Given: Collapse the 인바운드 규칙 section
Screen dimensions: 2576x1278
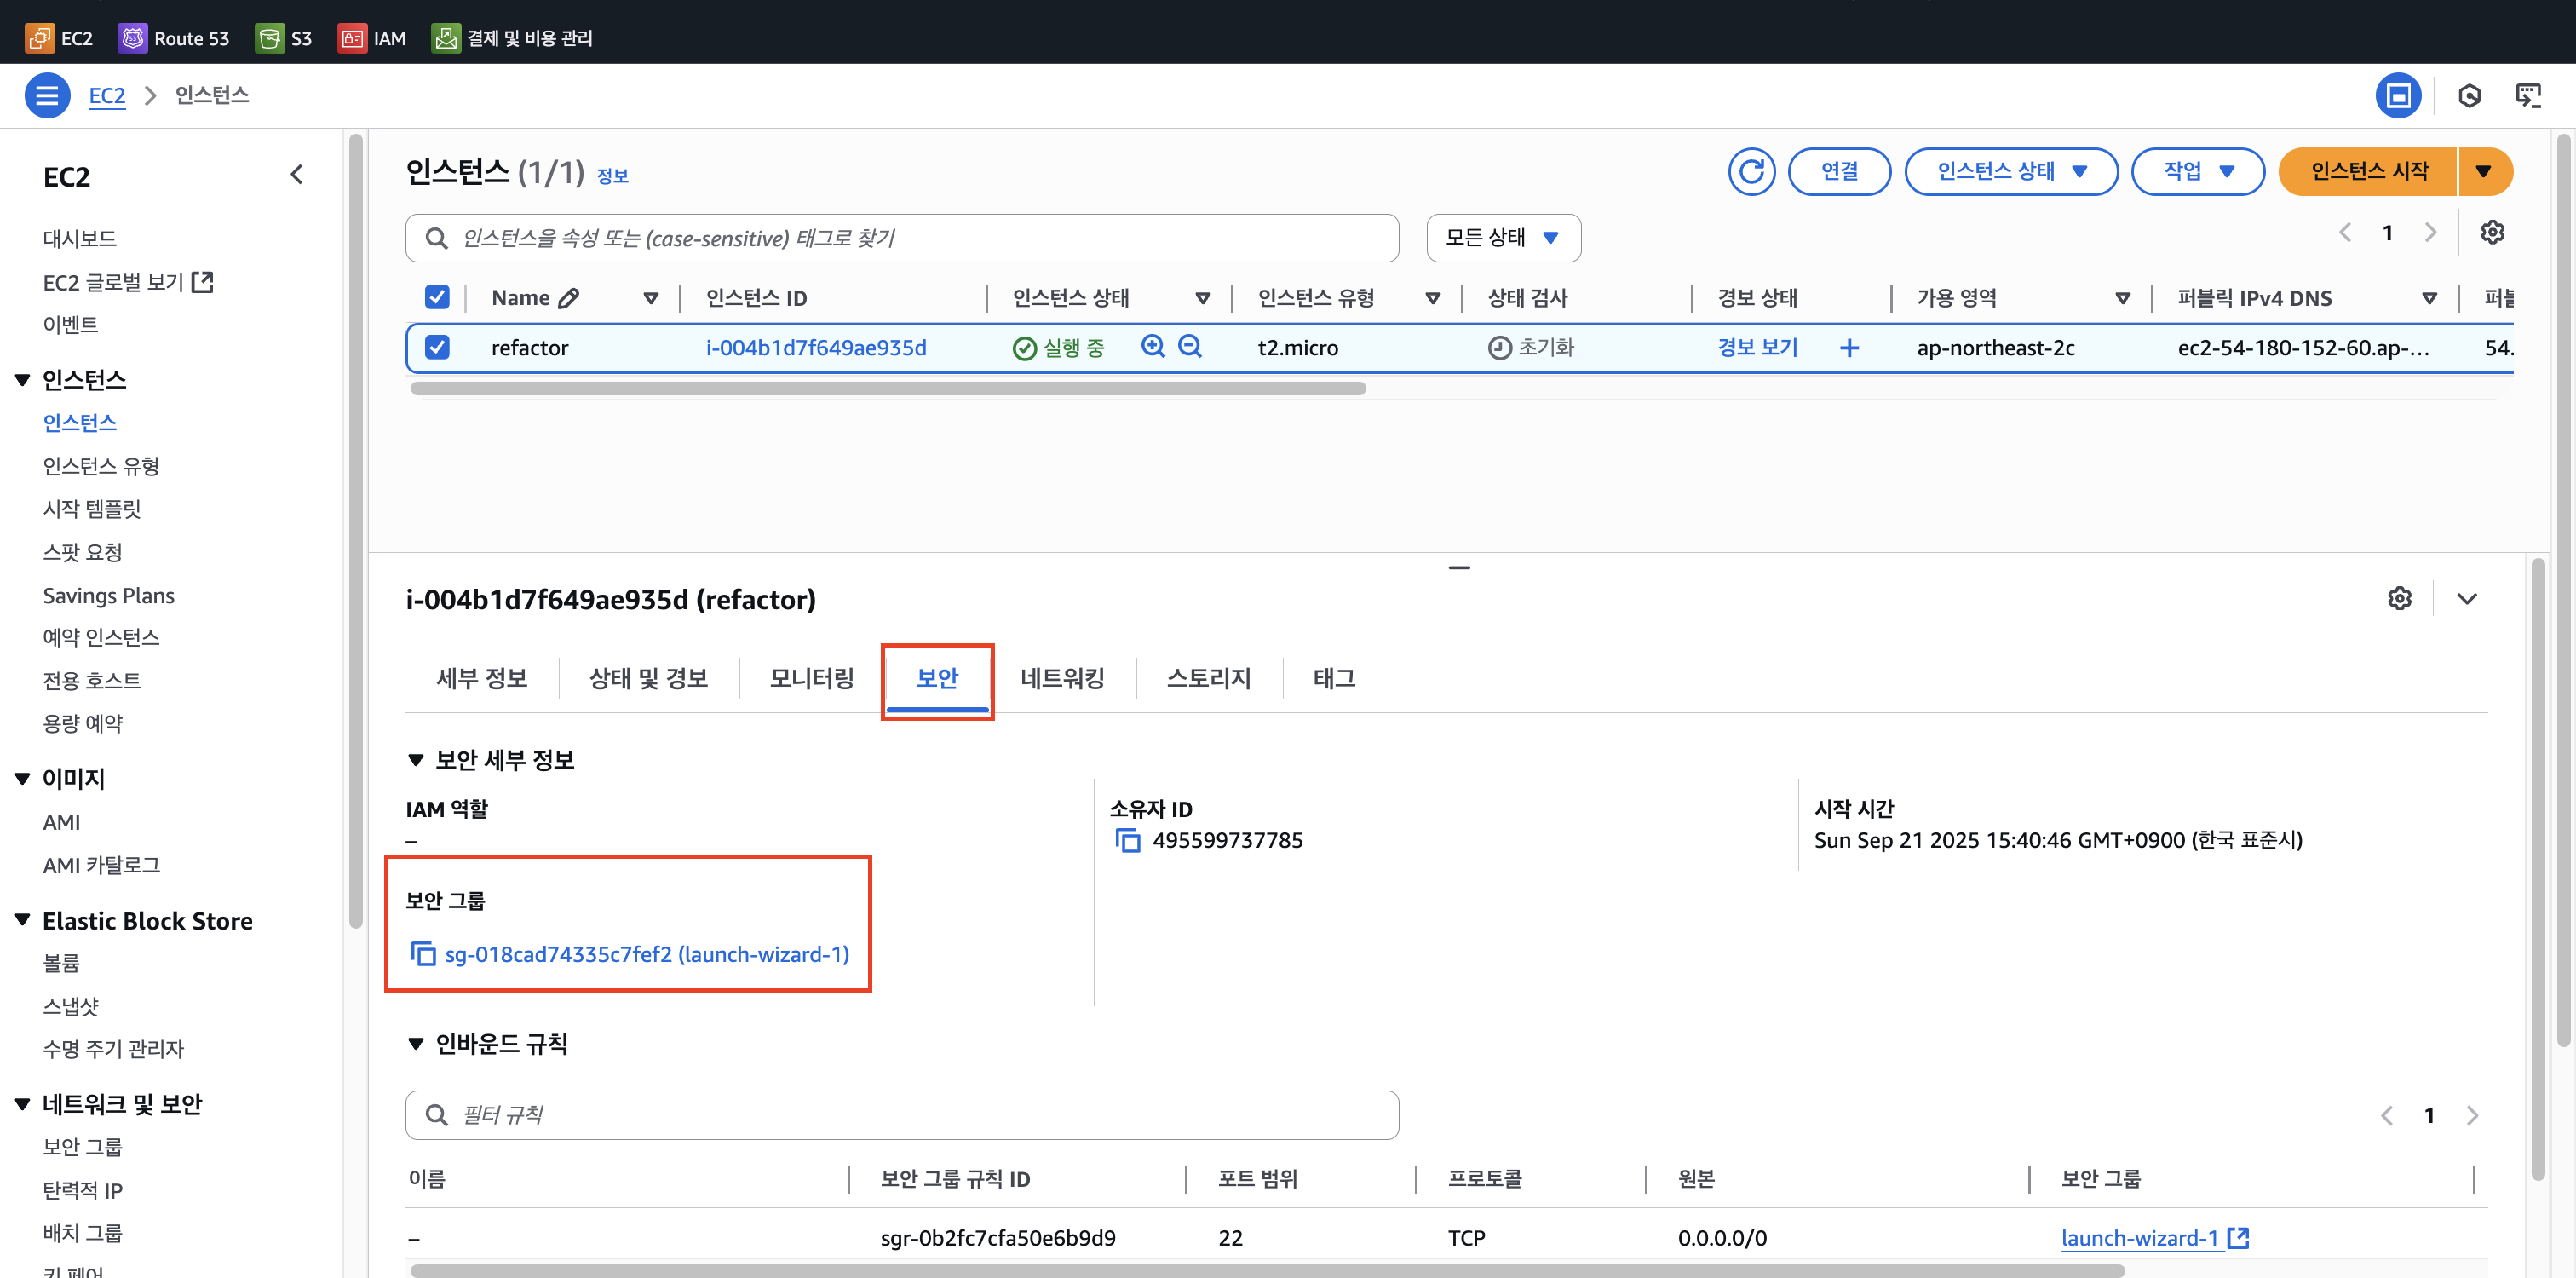Looking at the screenshot, I should coord(416,1044).
